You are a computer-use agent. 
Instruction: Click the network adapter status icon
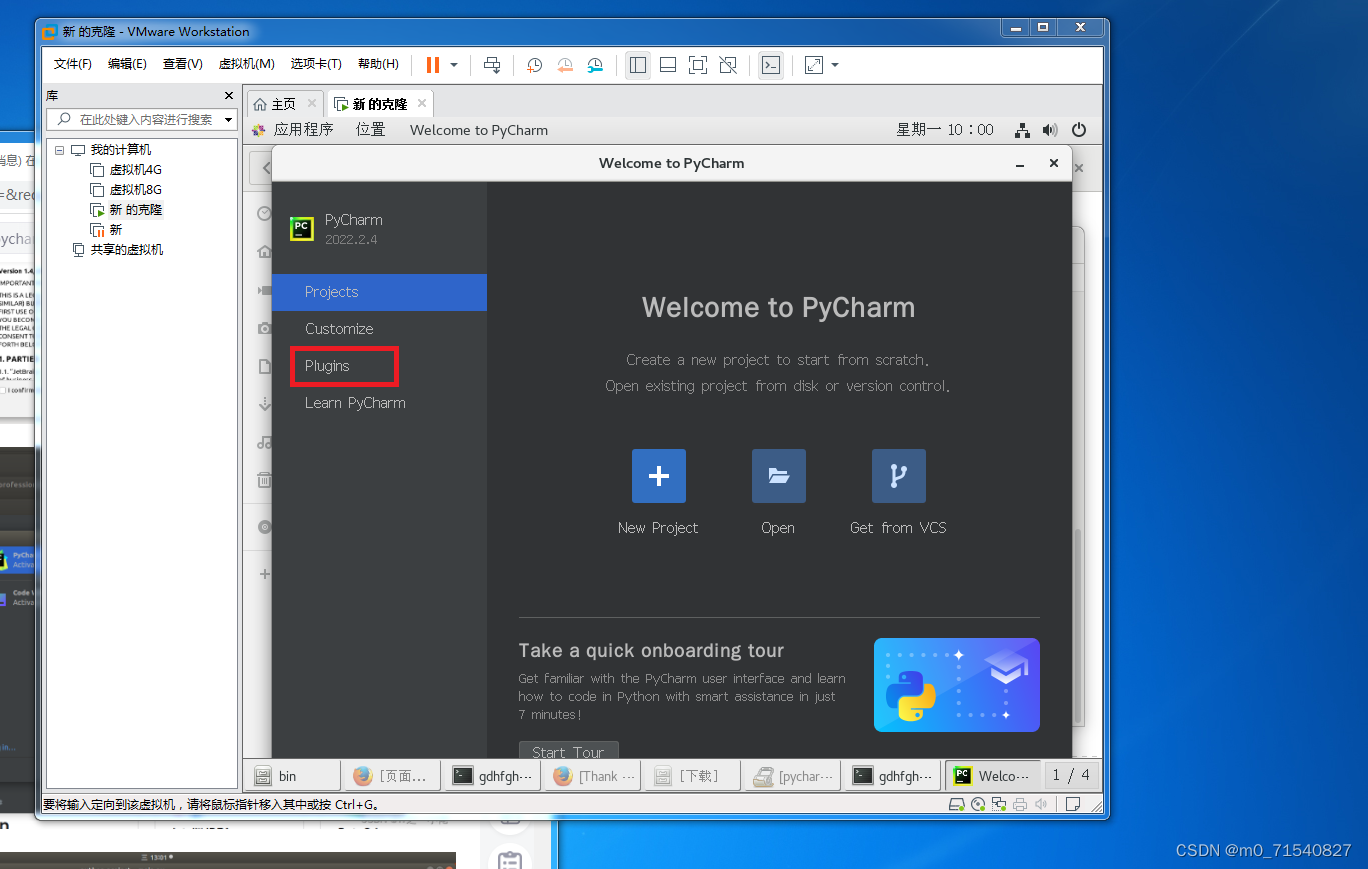pyautogui.click(x=999, y=804)
